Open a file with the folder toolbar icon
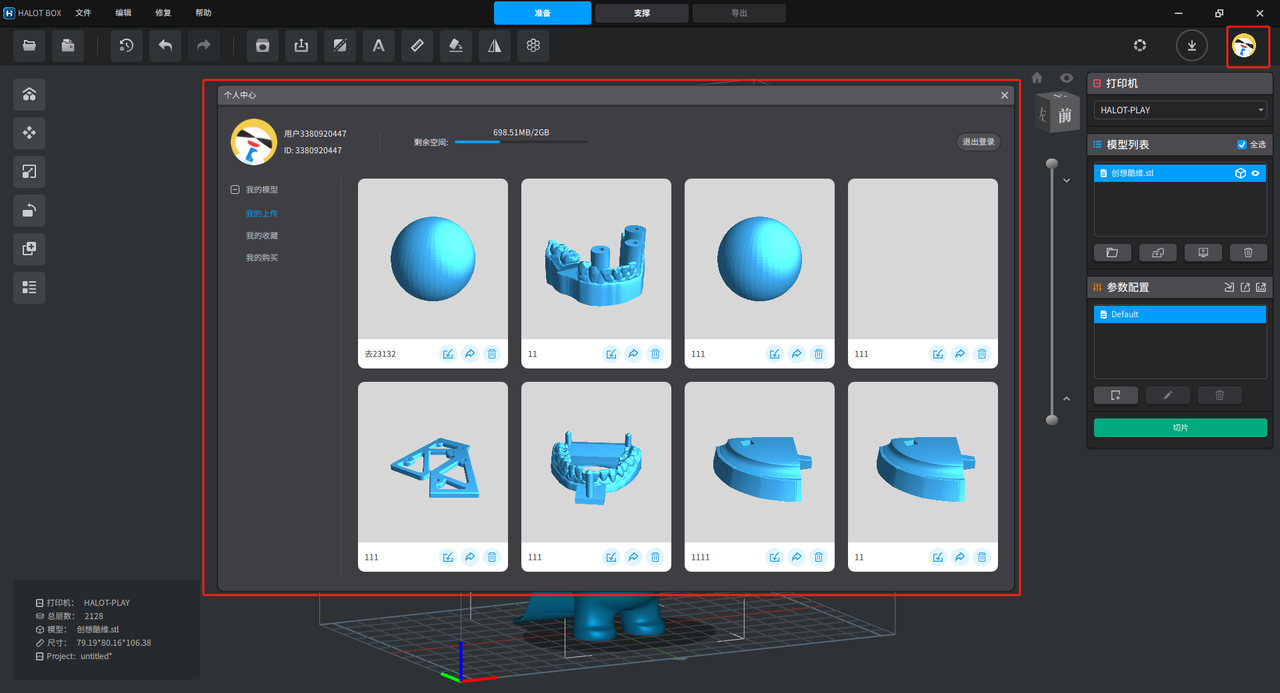Viewport: 1280px width, 693px height. click(x=29, y=45)
